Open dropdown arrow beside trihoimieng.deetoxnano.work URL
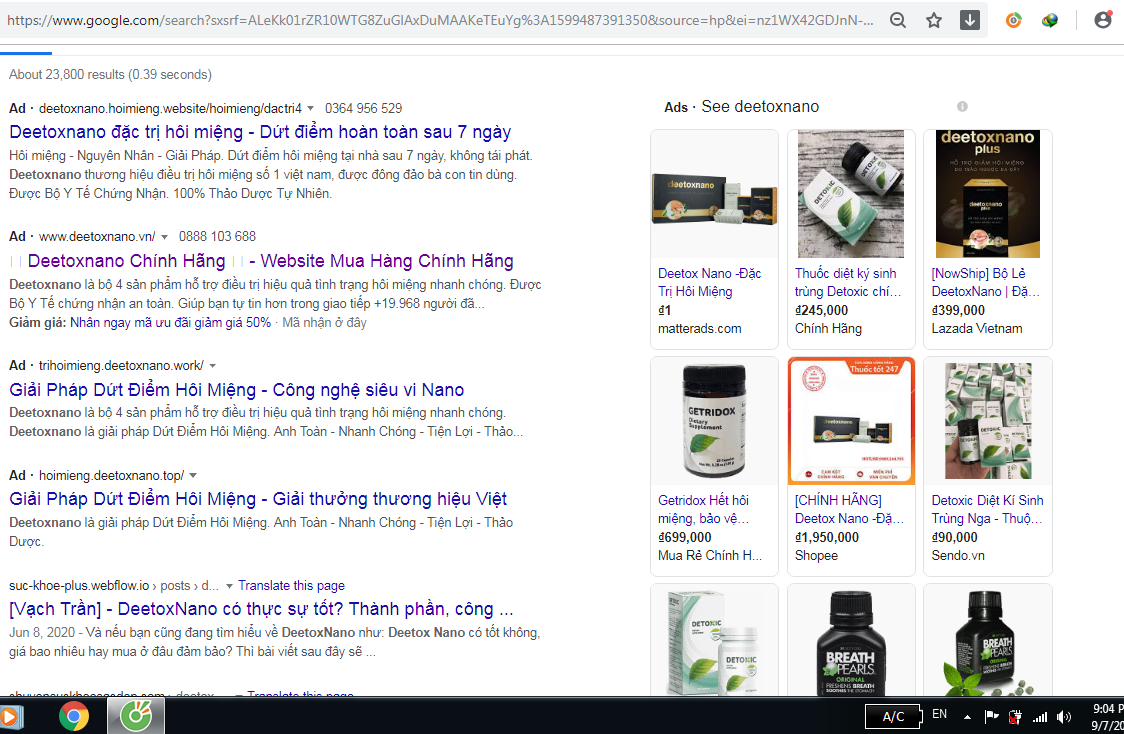Image resolution: width=1124 pixels, height=734 pixels. [x=213, y=366]
